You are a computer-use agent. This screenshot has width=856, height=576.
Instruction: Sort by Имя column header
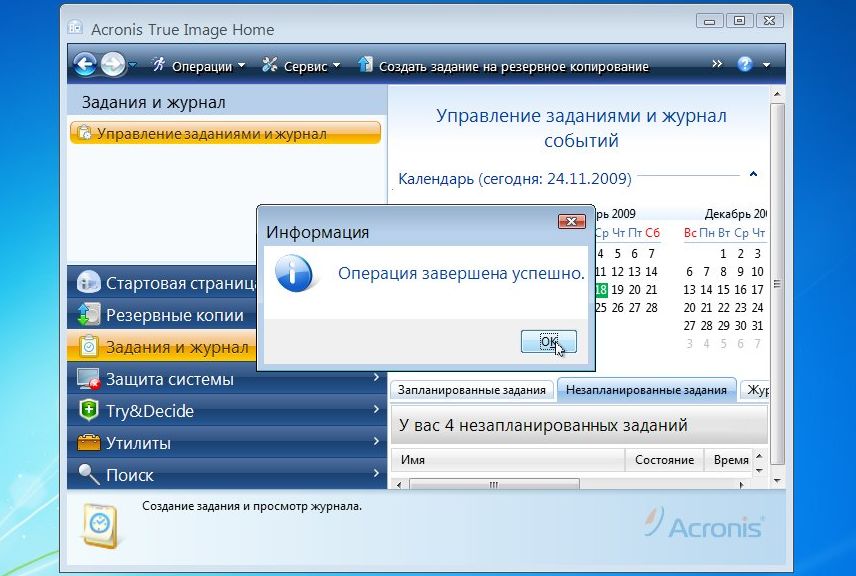pos(508,460)
